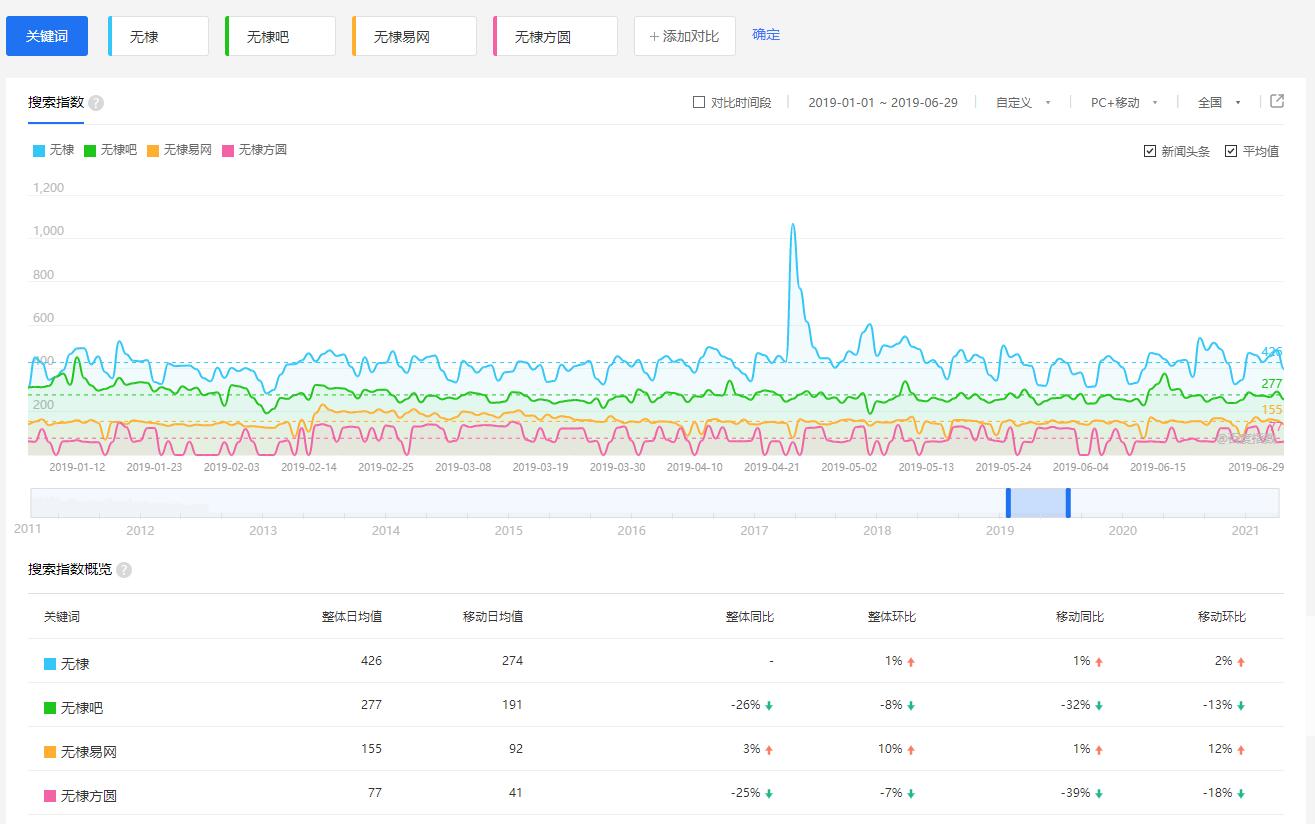The height and width of the screenshot is (824, 1315).
Task: Toggle the orange 无棣易网 legend marker
Action: click(x=153, y=150)
